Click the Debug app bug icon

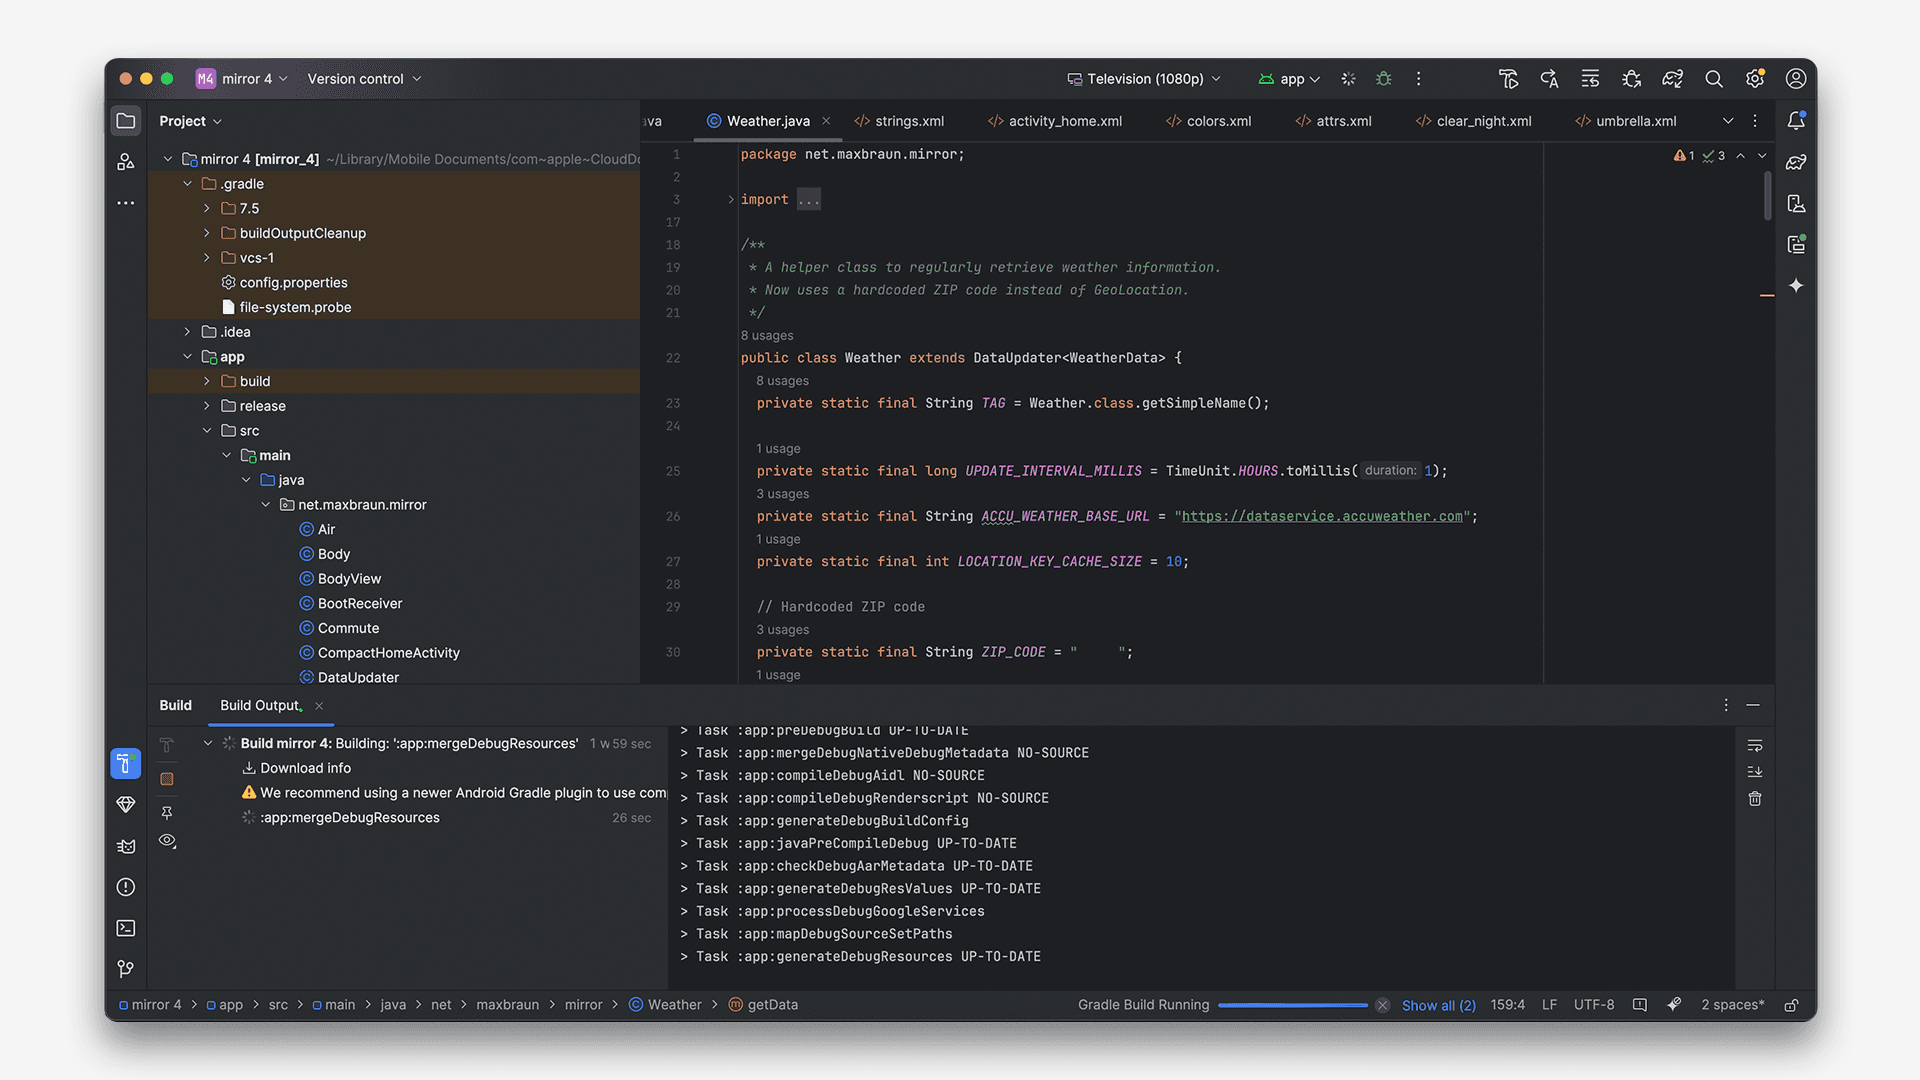pyautogui.click(x=1384, y=79)
